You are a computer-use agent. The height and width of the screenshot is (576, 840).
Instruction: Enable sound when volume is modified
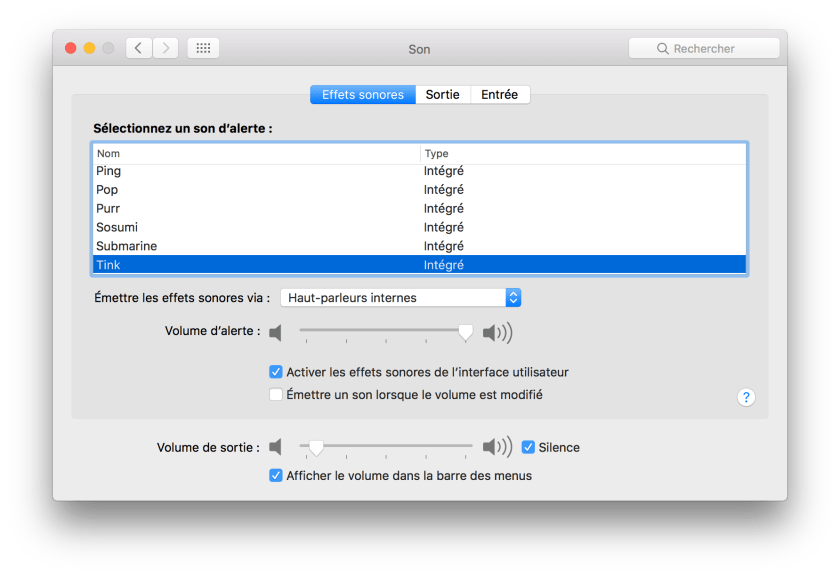point(276,395)
